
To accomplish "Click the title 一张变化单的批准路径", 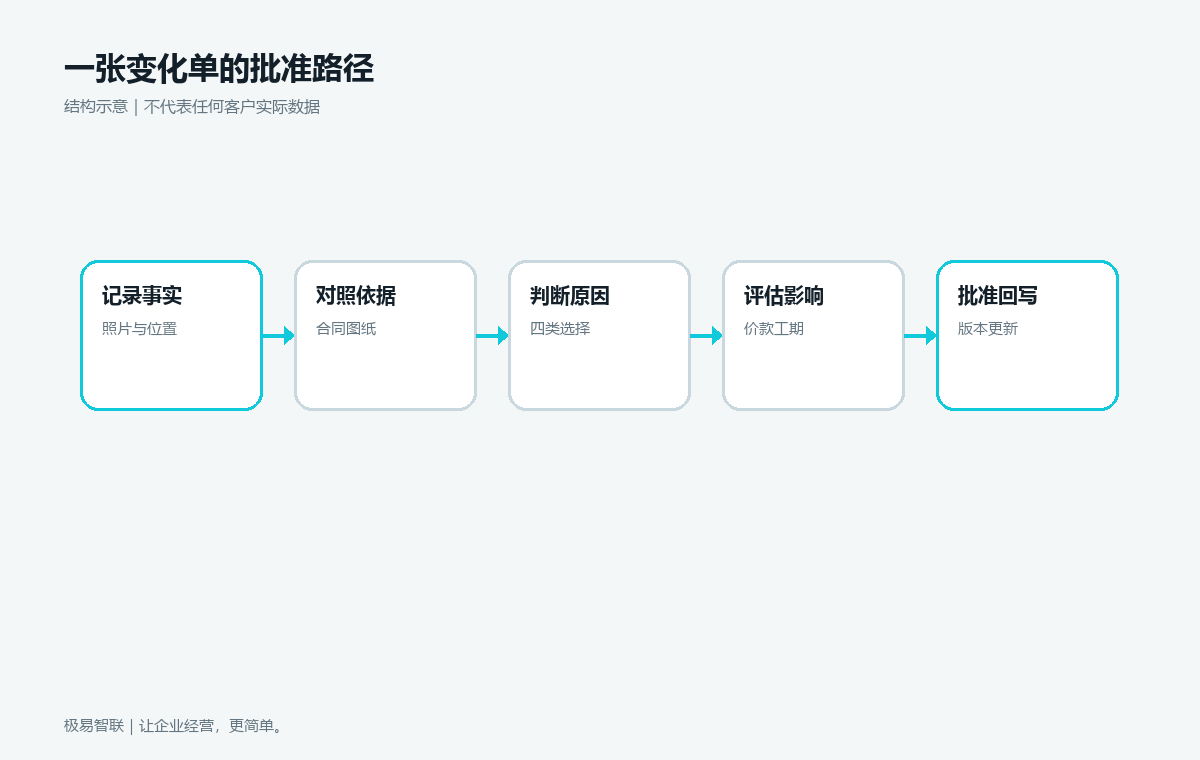I will point(219,69).
